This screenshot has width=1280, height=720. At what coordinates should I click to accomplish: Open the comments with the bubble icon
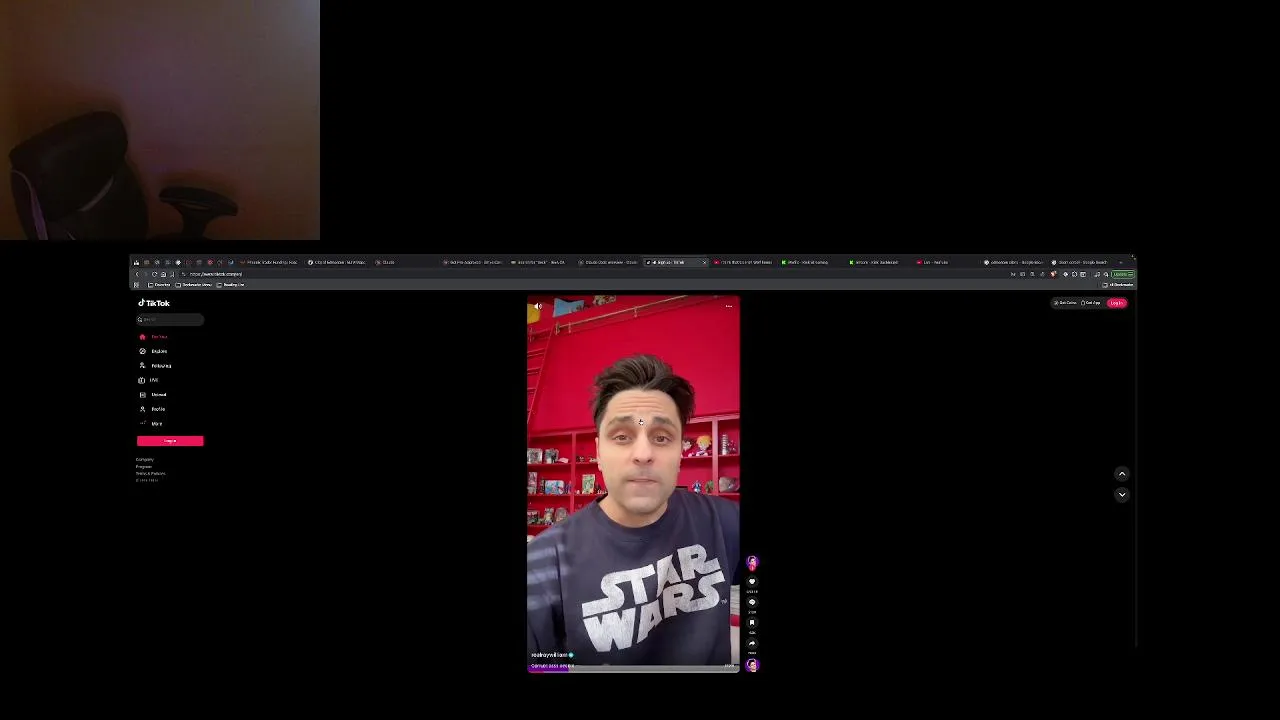752,602
